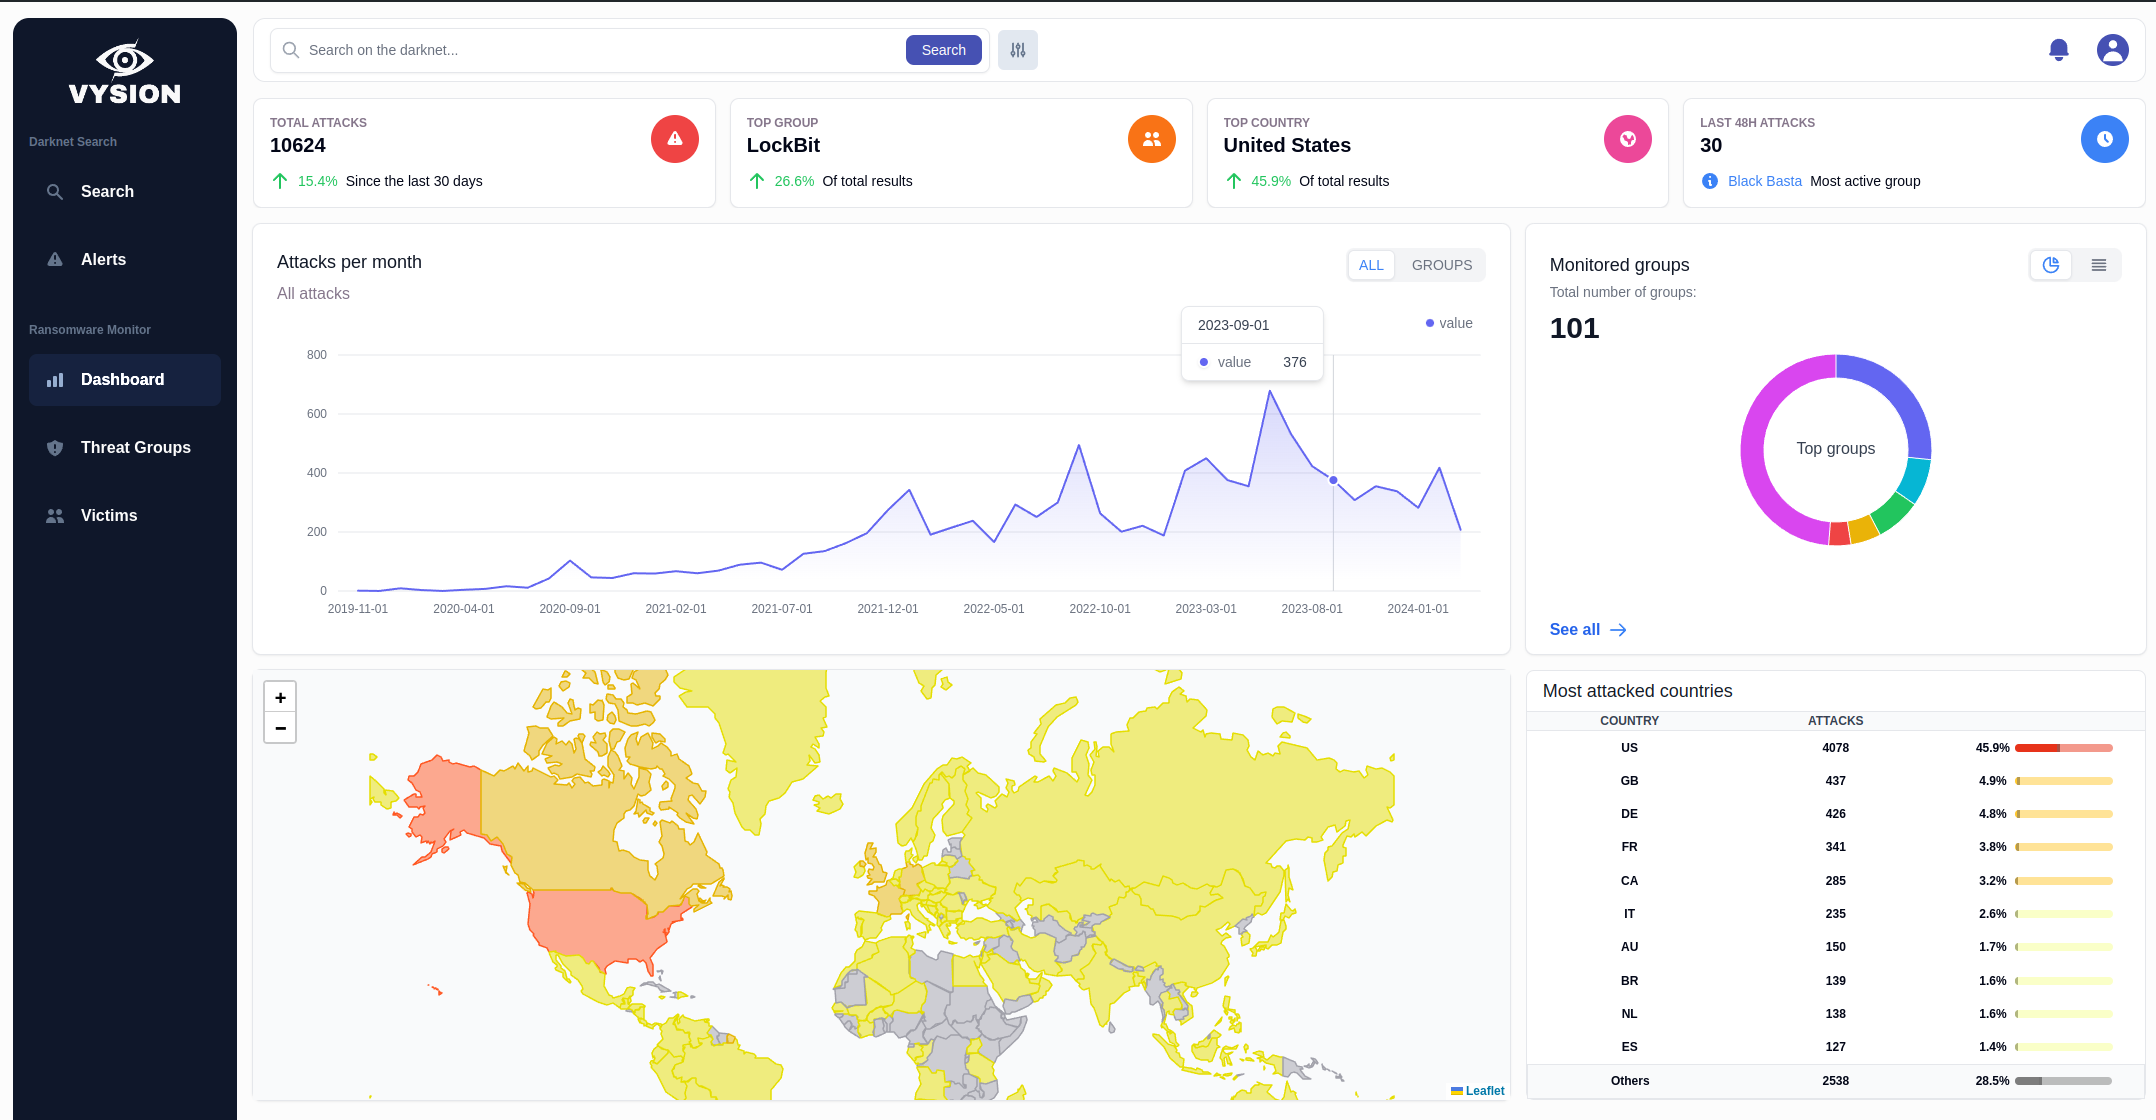The image size is (2156, 1120).
Task: Click the blue clock last 48h icon
Action: coord(2104,139)
